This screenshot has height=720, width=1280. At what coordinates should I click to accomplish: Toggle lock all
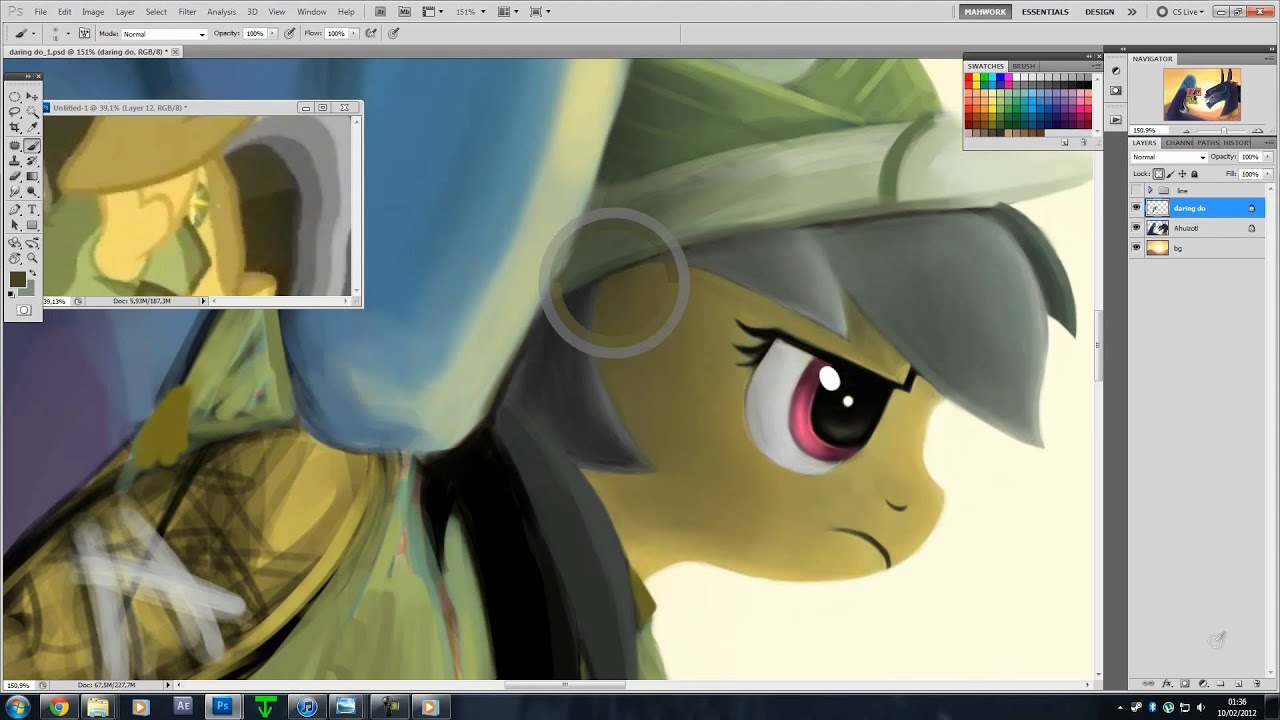click(x=1194, y=174)
